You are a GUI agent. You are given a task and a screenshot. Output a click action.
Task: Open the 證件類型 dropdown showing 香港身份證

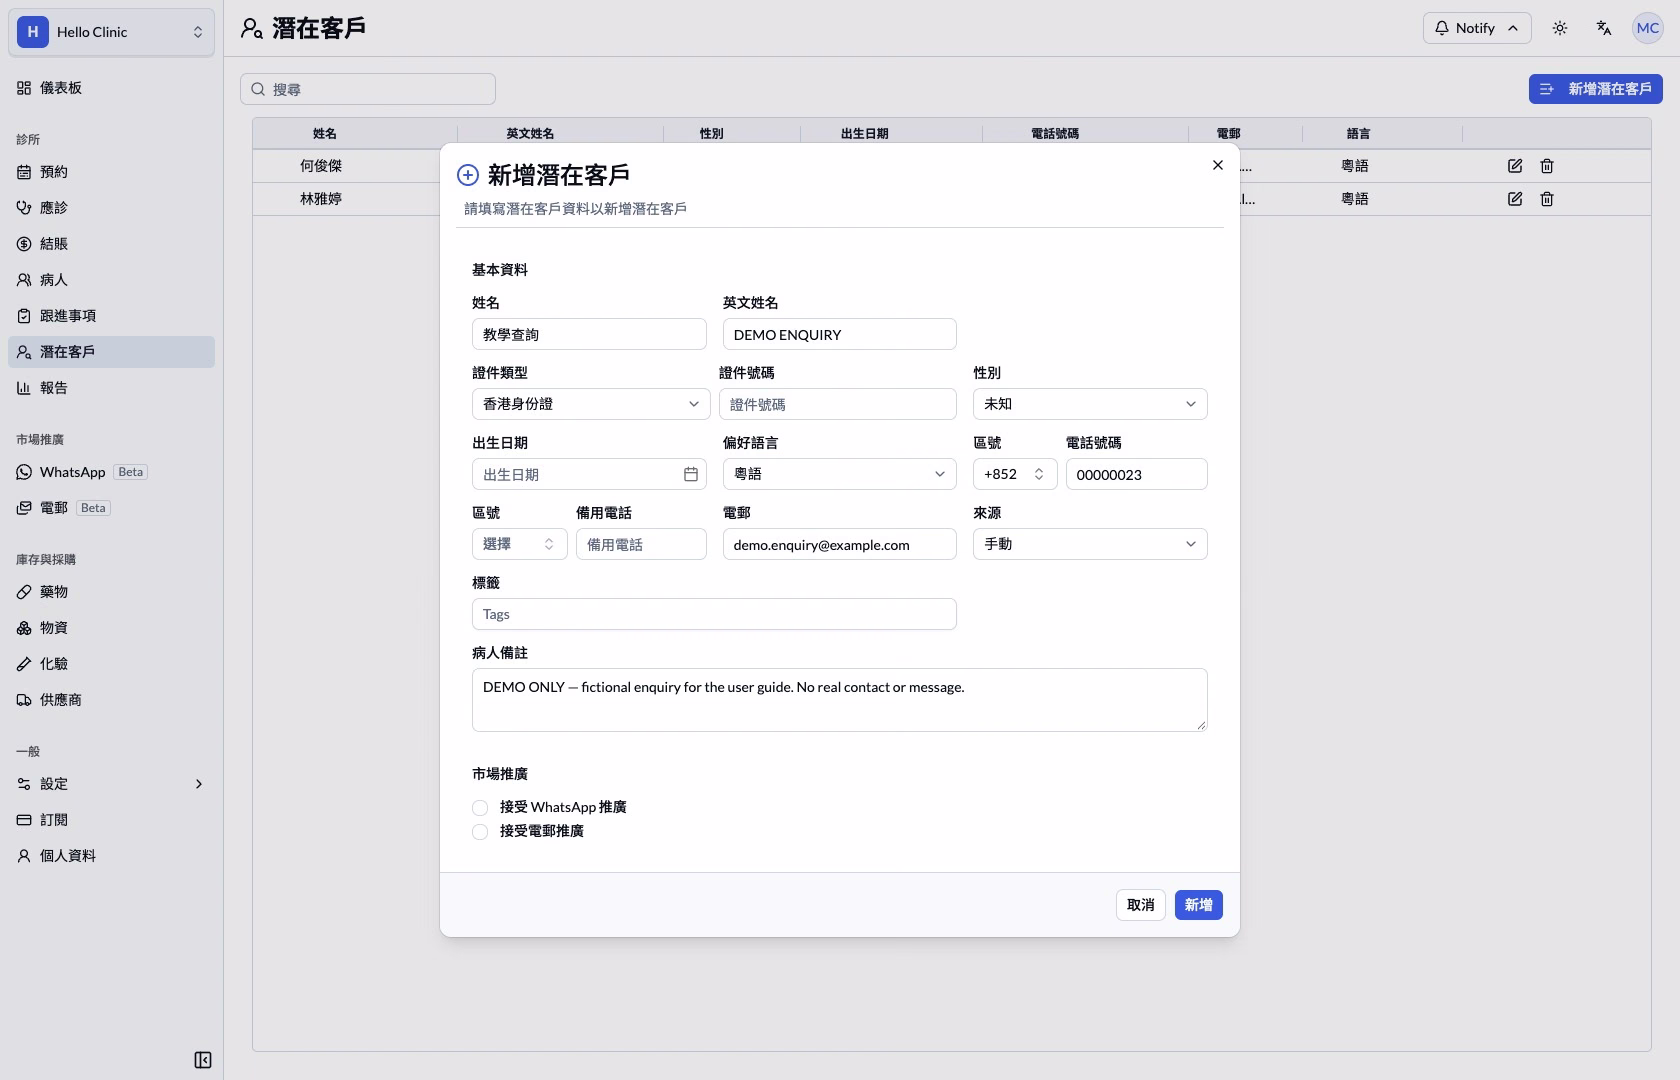589,404
